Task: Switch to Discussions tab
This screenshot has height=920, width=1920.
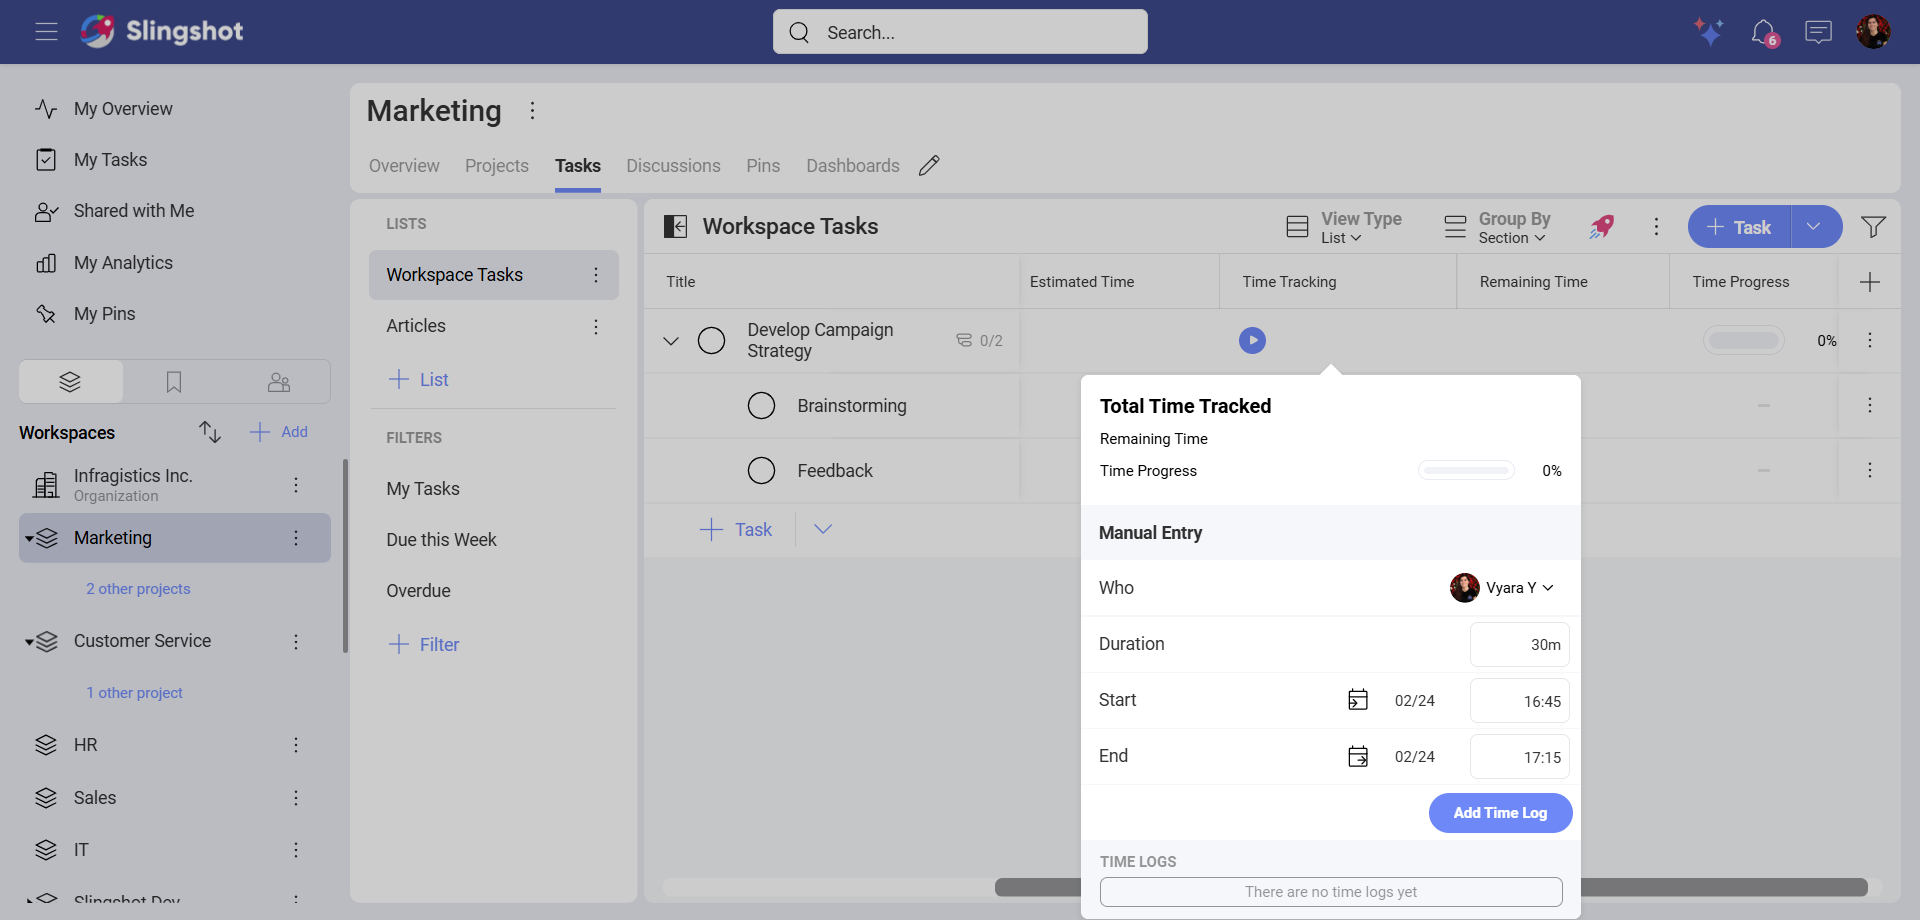Action: (673, 166)
